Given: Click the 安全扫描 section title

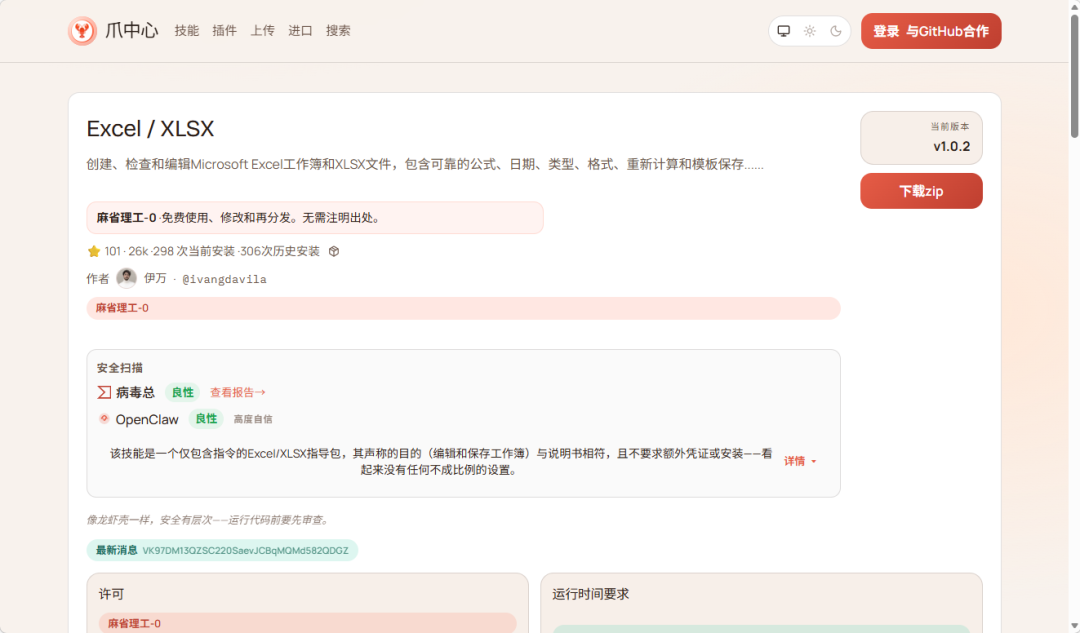Looking at the screenshot, I should (x=120, y=369).
